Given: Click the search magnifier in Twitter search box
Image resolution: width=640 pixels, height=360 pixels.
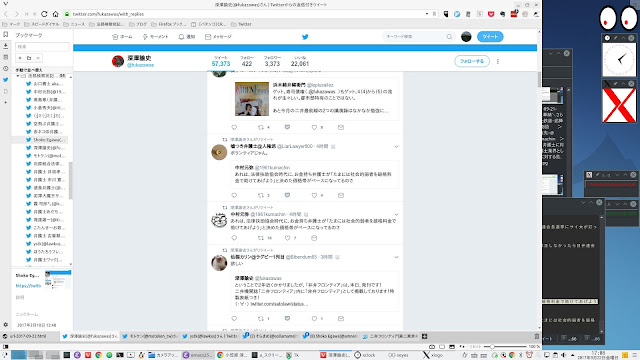Looking at the screenshot, I should pyautogui.click(x=449, y=37).
